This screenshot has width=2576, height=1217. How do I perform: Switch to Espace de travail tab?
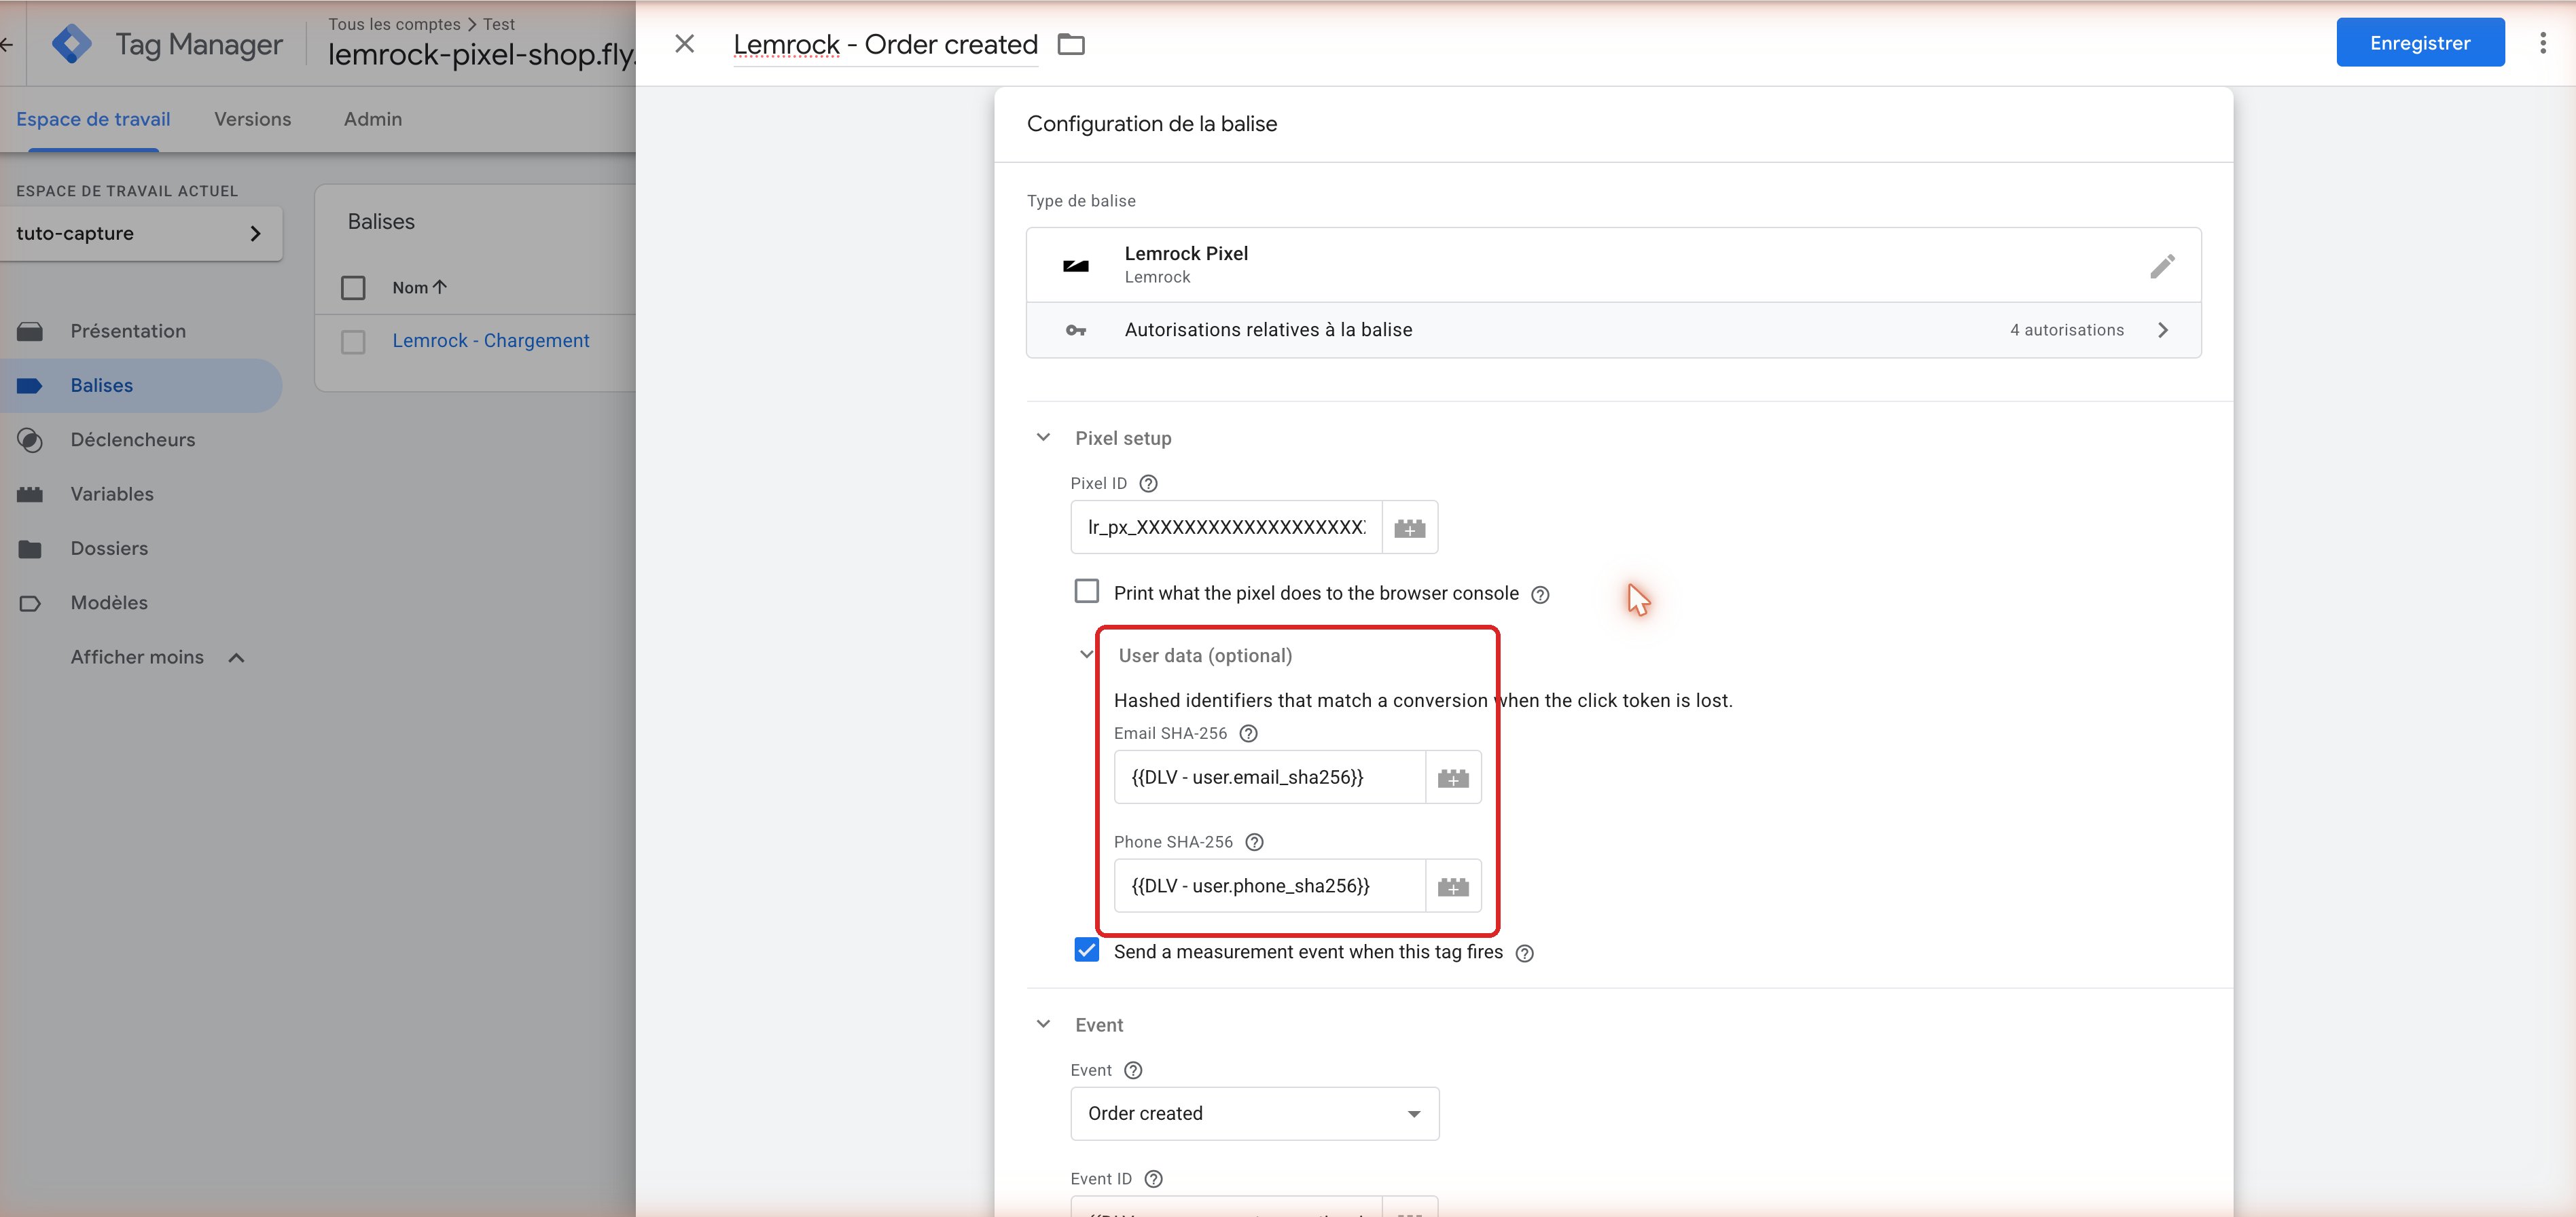pyautogui.click(x=93, y=119)
